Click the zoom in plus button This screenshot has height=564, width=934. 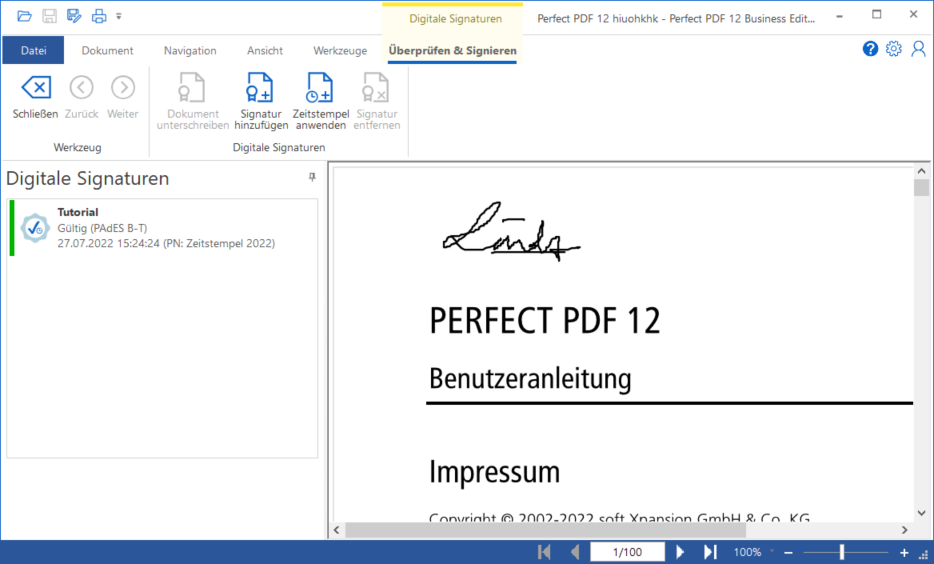point(905,552)
